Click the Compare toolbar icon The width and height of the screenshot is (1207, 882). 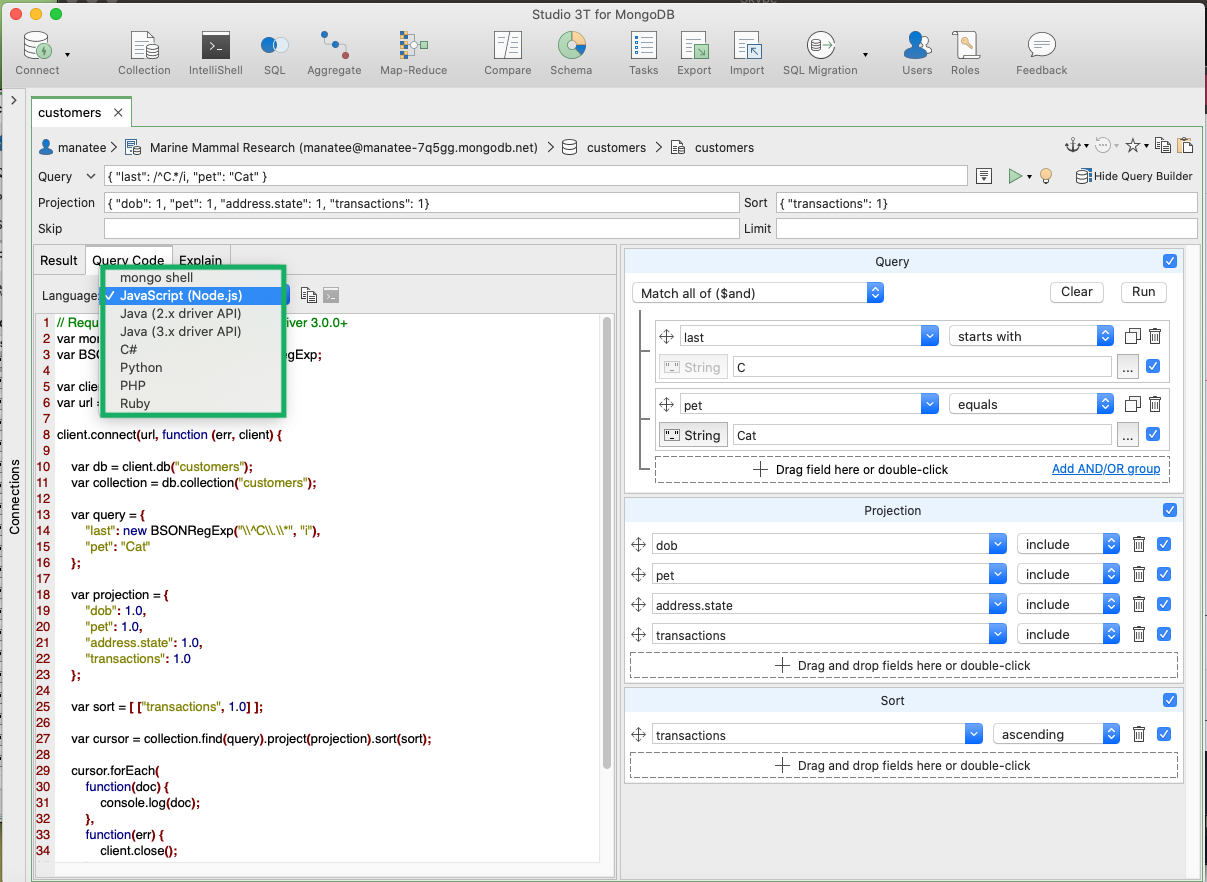(507, 53)
